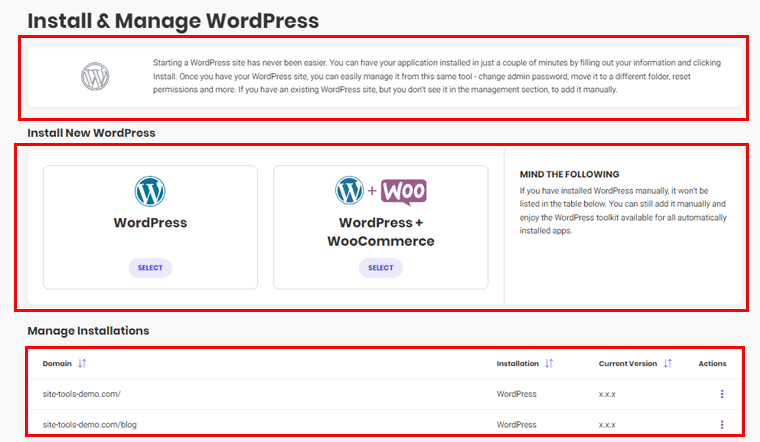Click the Install New WordPress heading
The image size is (760, 442).
click(x=91, y=133)
